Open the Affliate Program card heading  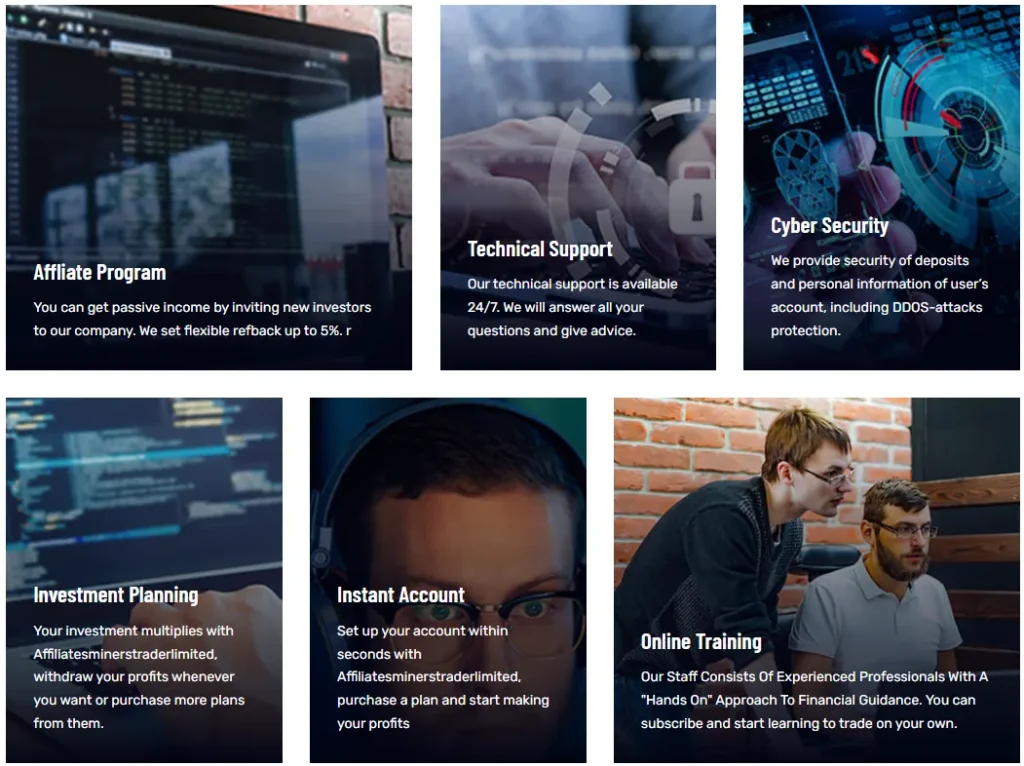(99, 272)
